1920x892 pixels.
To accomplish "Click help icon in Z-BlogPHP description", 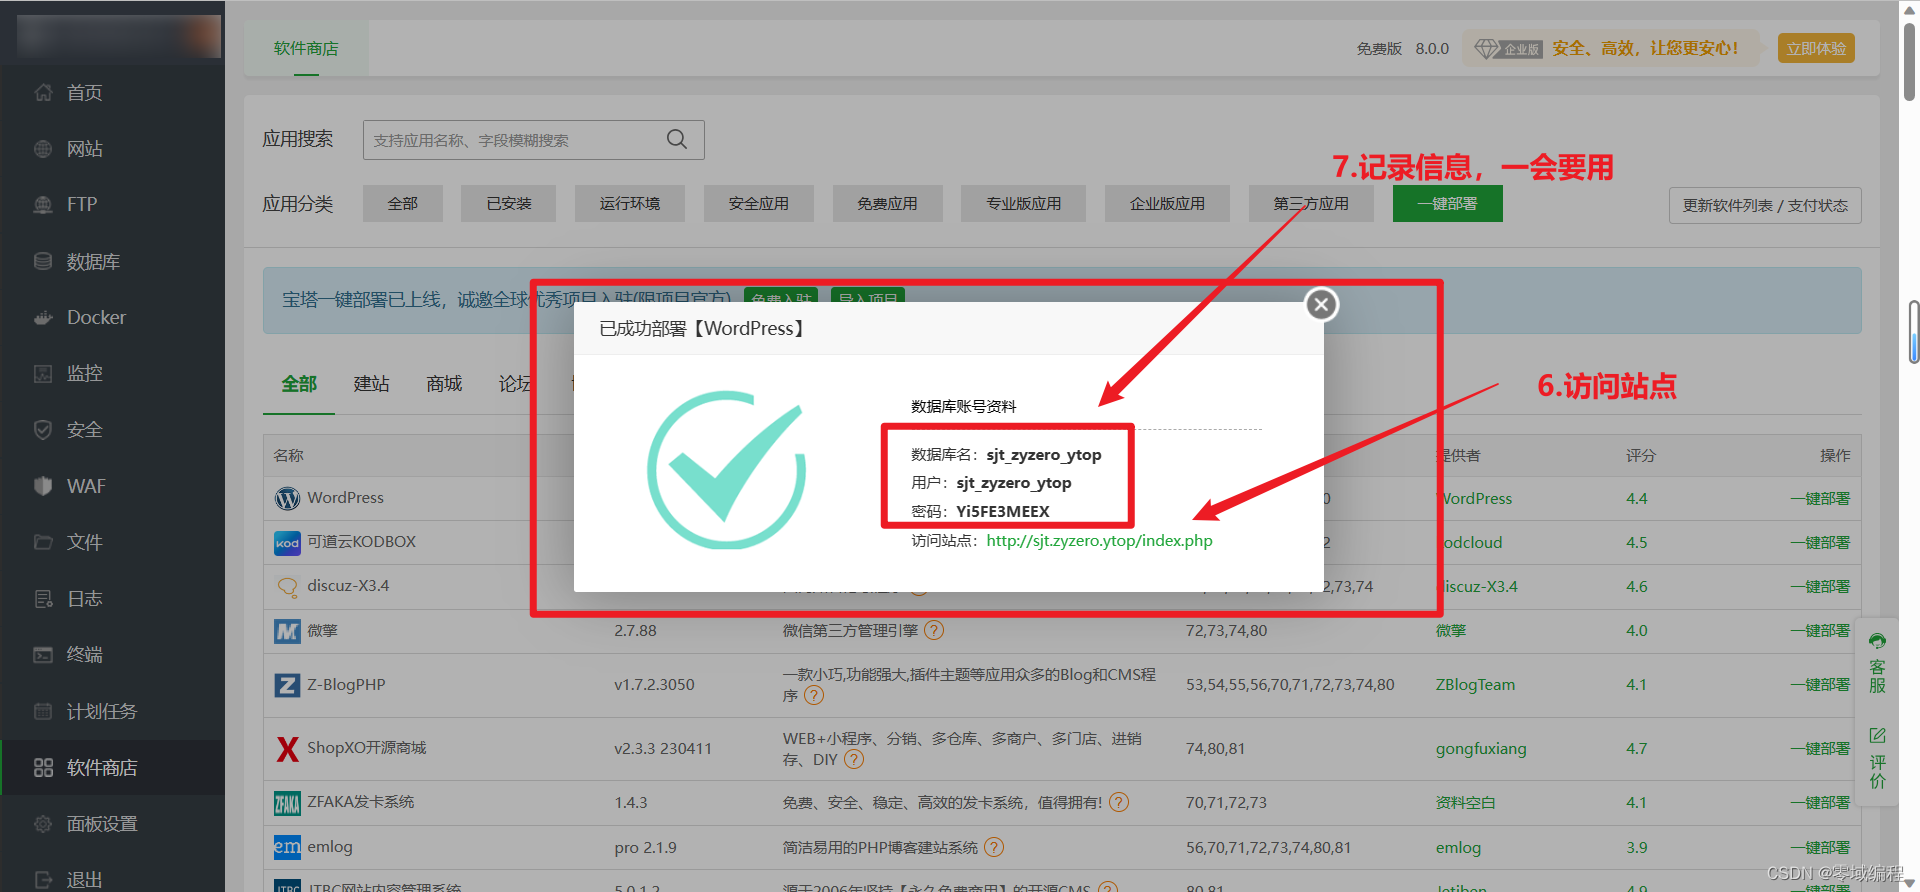I will tap(814, 695).
